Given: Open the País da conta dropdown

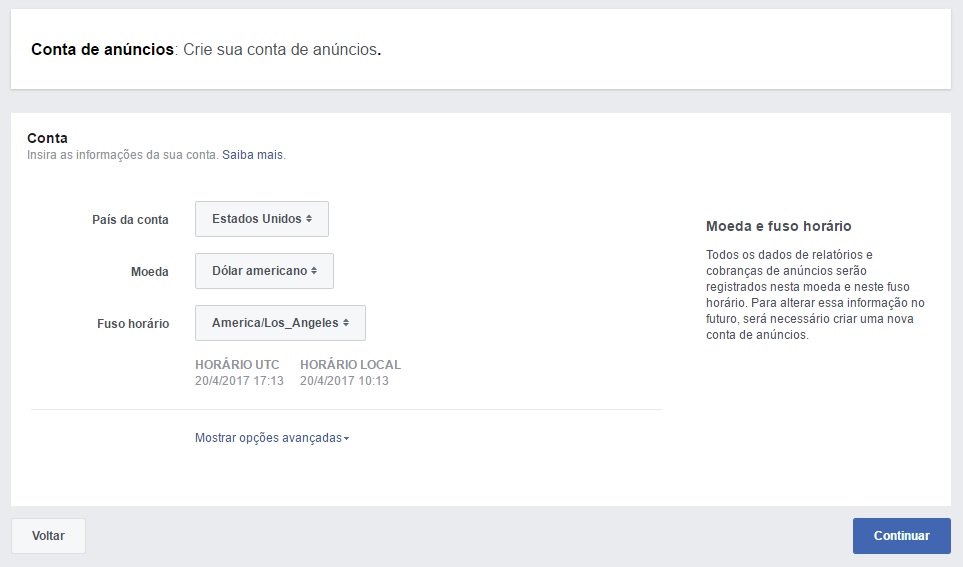Looking at the screenshot, I should tap(261, 219).
